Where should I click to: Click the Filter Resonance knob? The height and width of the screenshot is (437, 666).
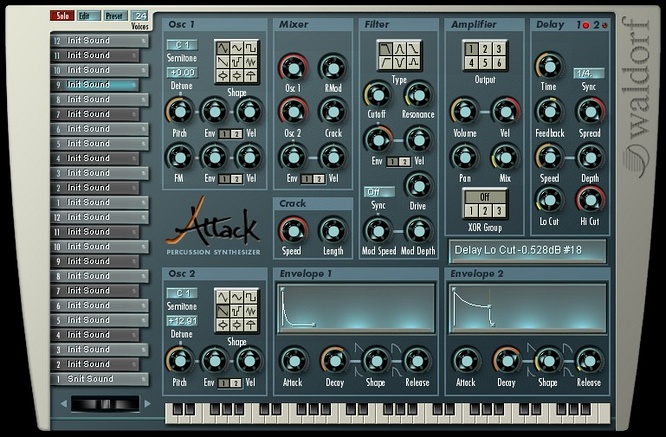pyautogui.click(x=418, y=95)
